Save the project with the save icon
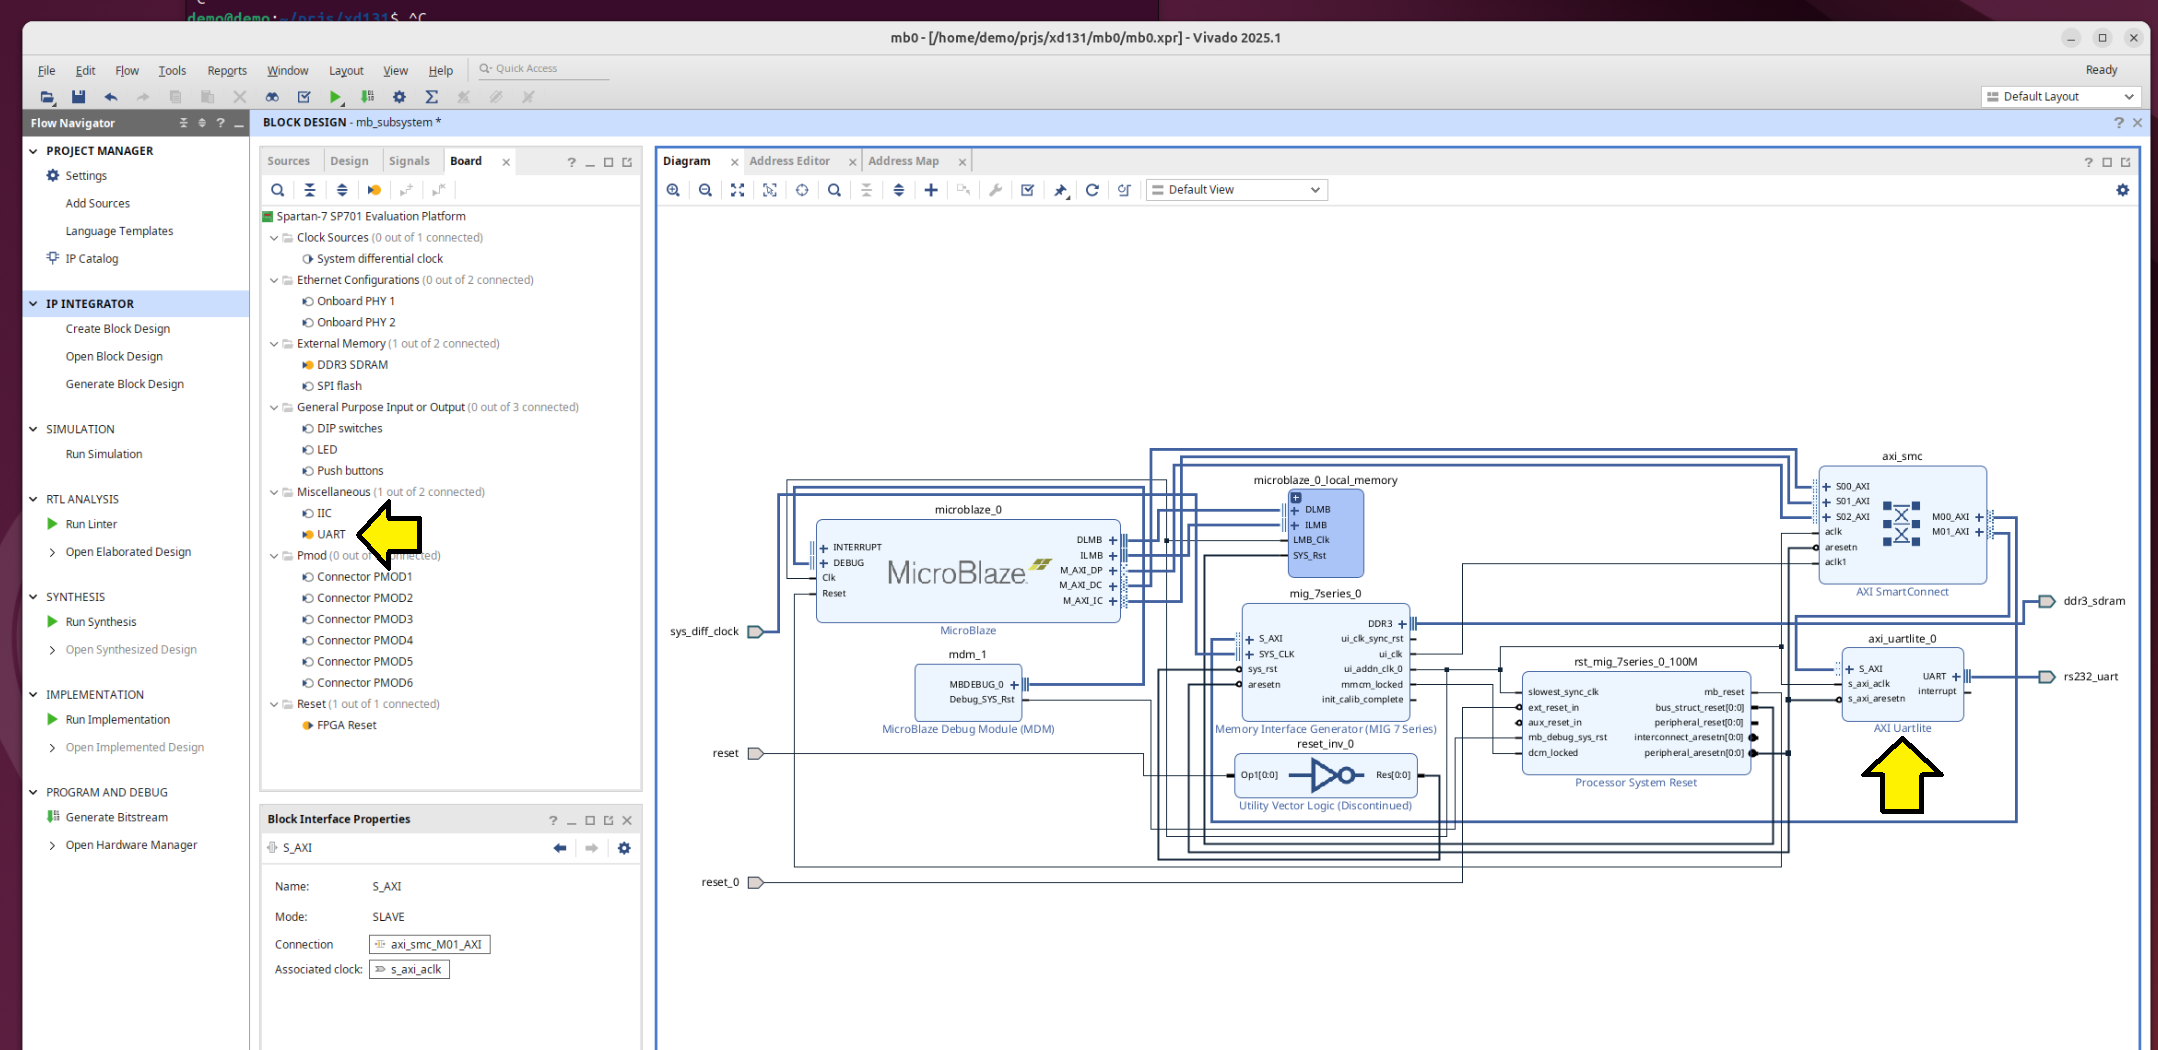 (x=78, y=97)
